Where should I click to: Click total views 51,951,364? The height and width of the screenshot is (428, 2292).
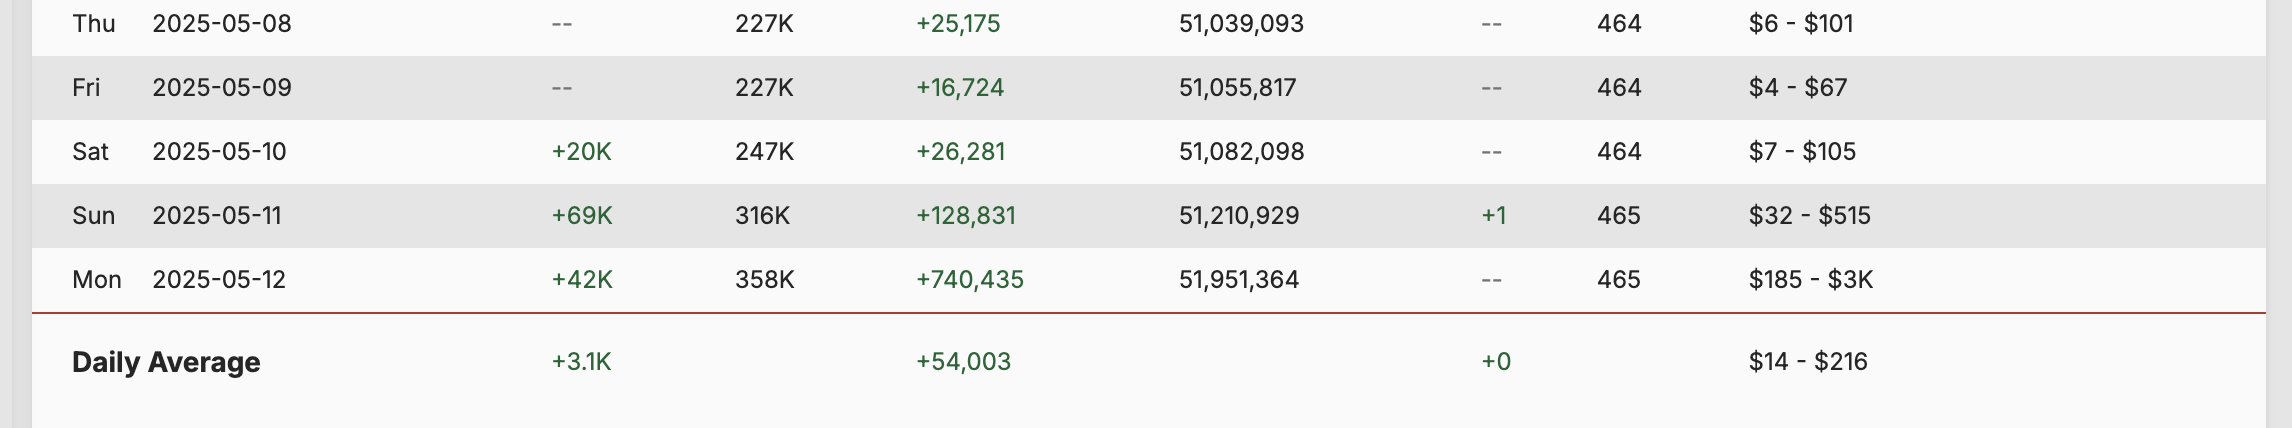click(1239, 279)
